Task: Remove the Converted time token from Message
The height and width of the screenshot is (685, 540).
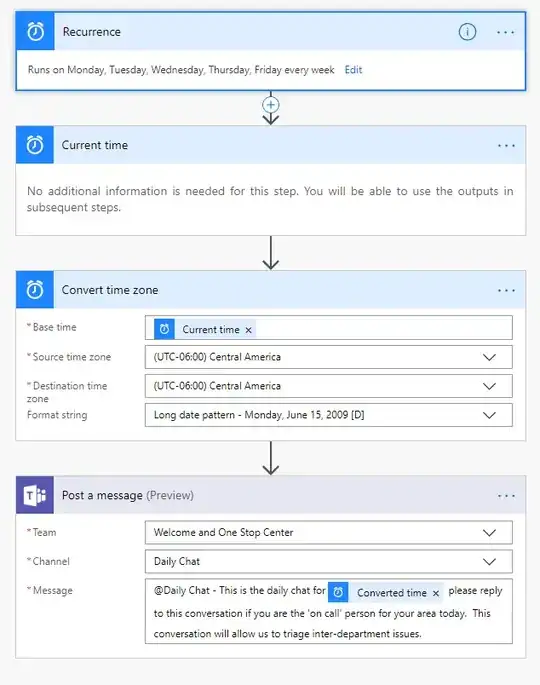Action: pos(436,593)
